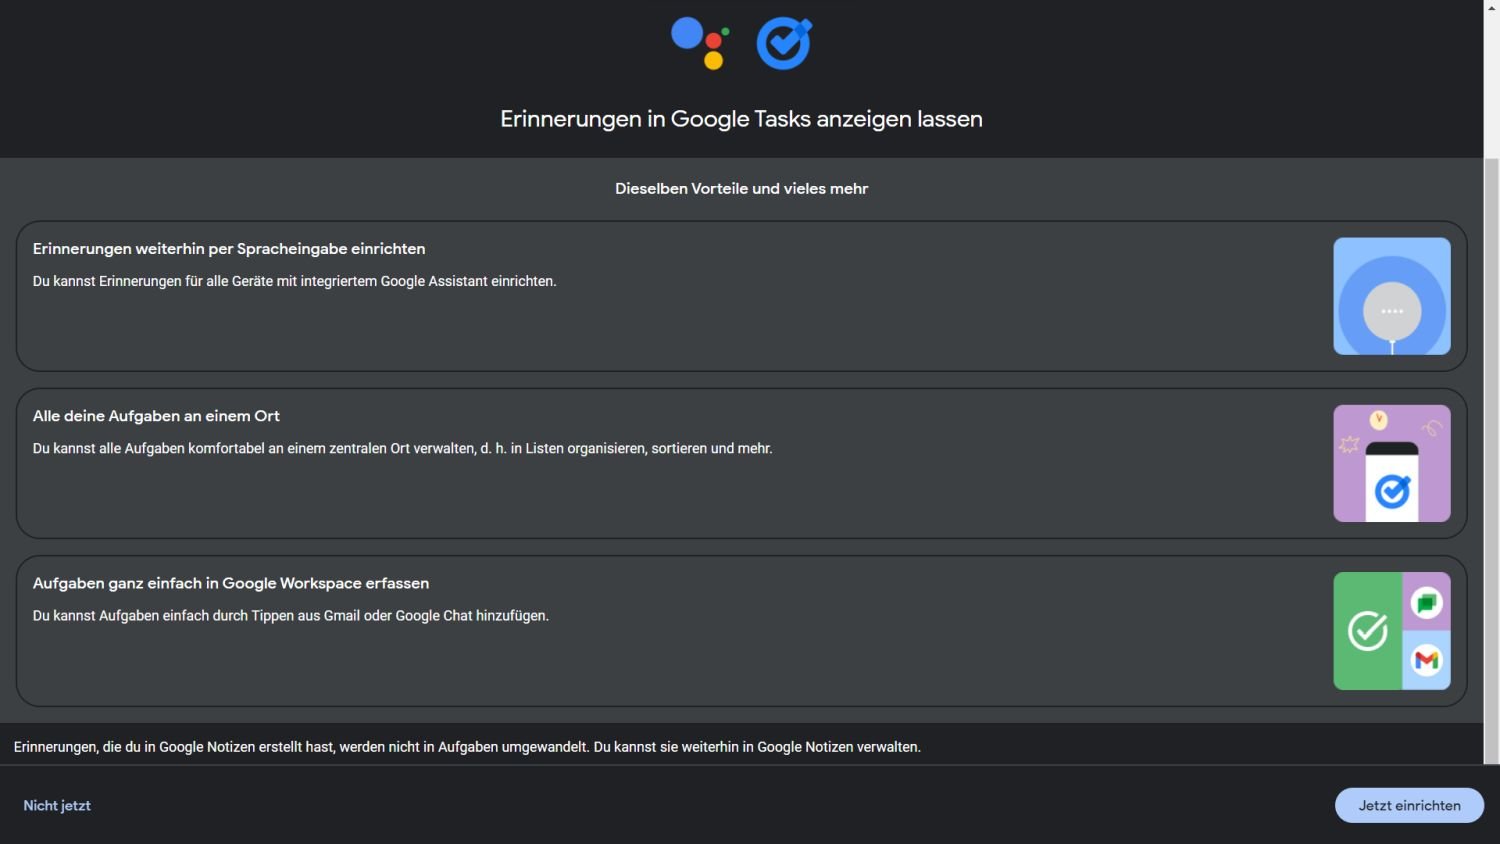
Task: Click the "Dieselben Vorteile und vieles mehr" subheading
Action: pyautogui.click(x=741, y=189)
